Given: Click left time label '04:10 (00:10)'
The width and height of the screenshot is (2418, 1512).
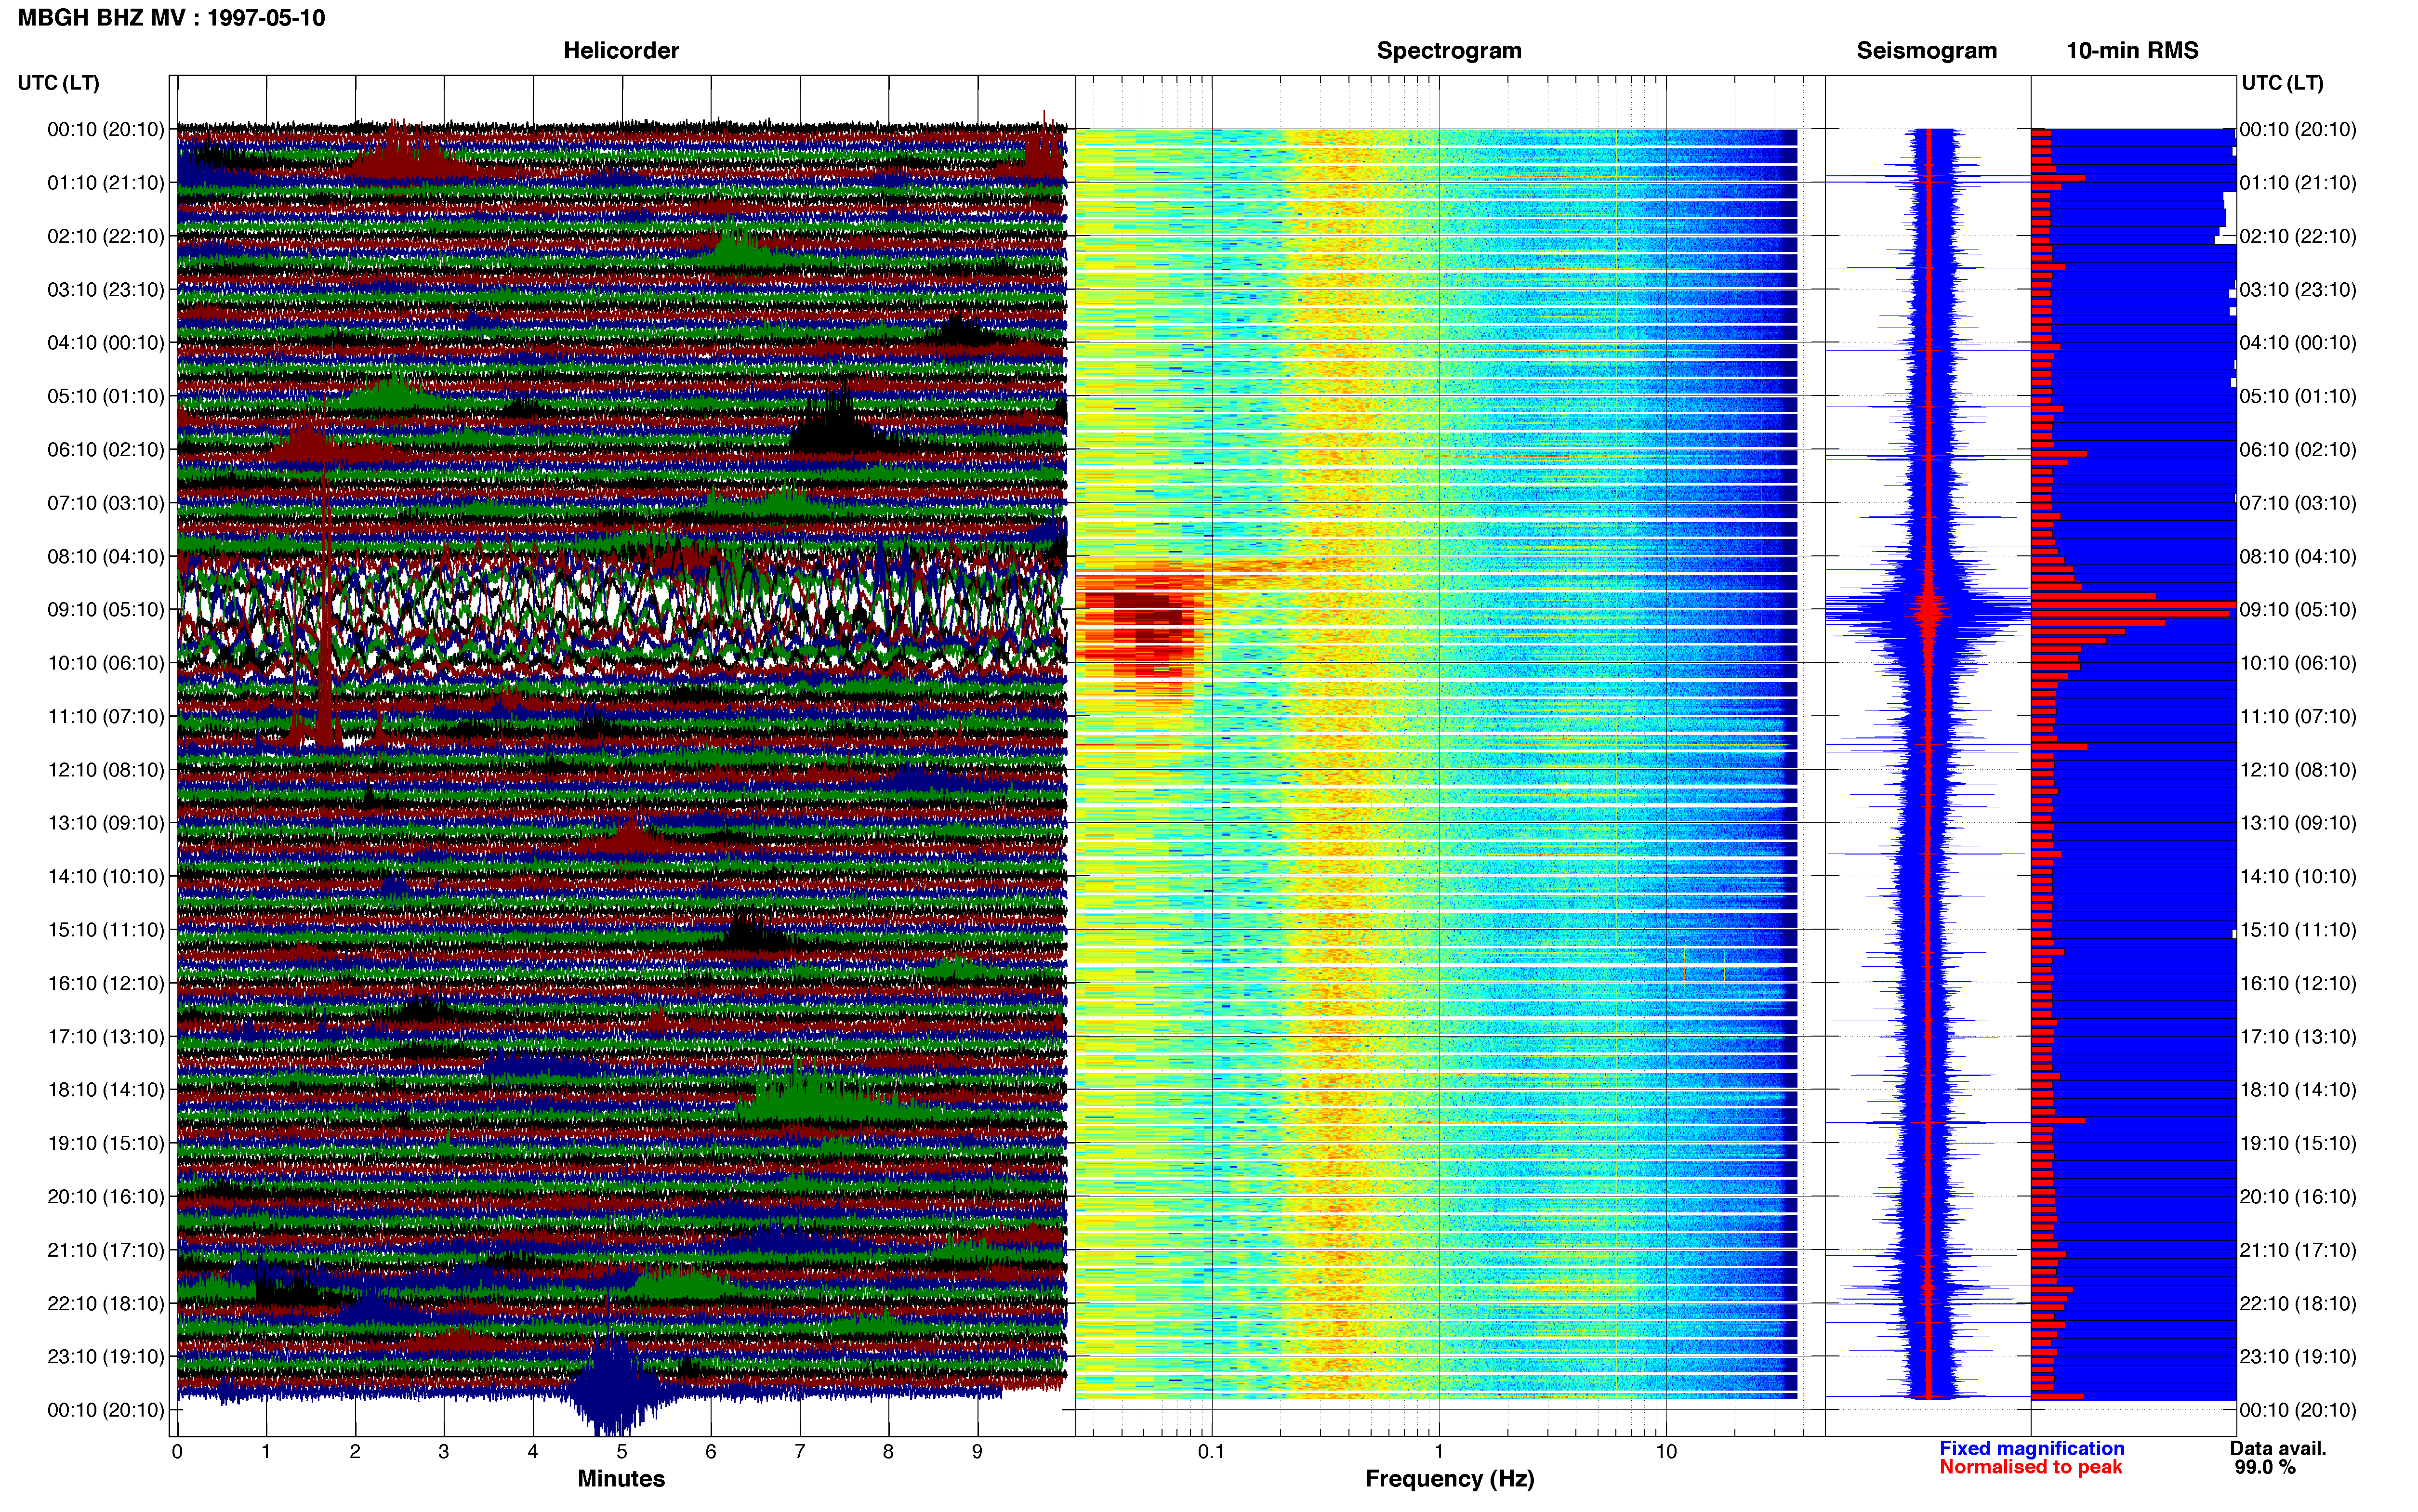Looking at the screenshot, I should (x=106, y=343).
